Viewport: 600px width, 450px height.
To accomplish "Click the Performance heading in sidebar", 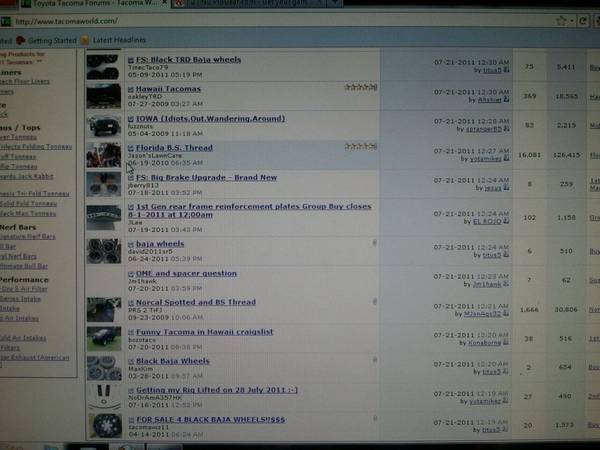I will point(24,280).
